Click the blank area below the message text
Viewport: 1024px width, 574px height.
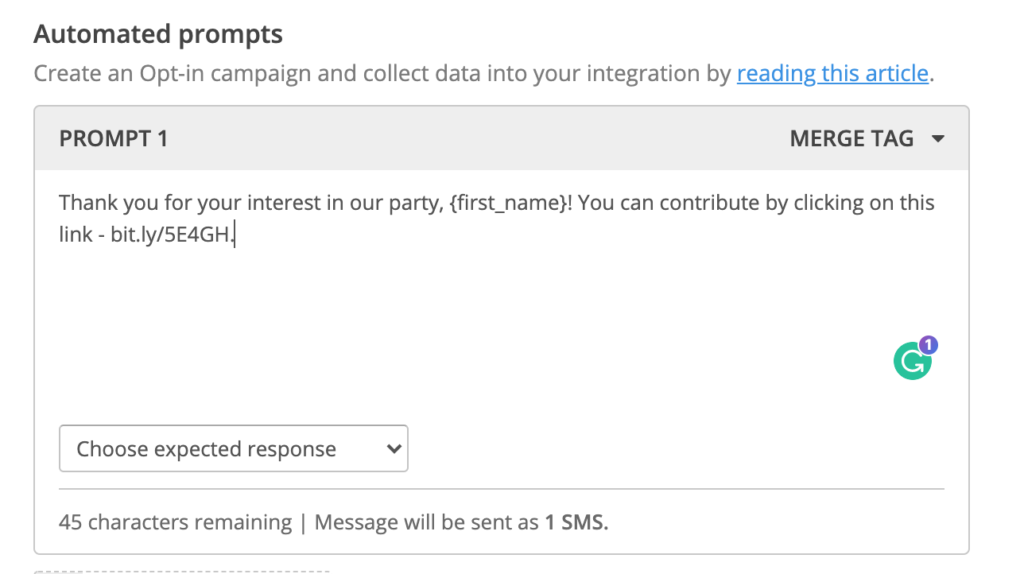[x=457, y=320]
